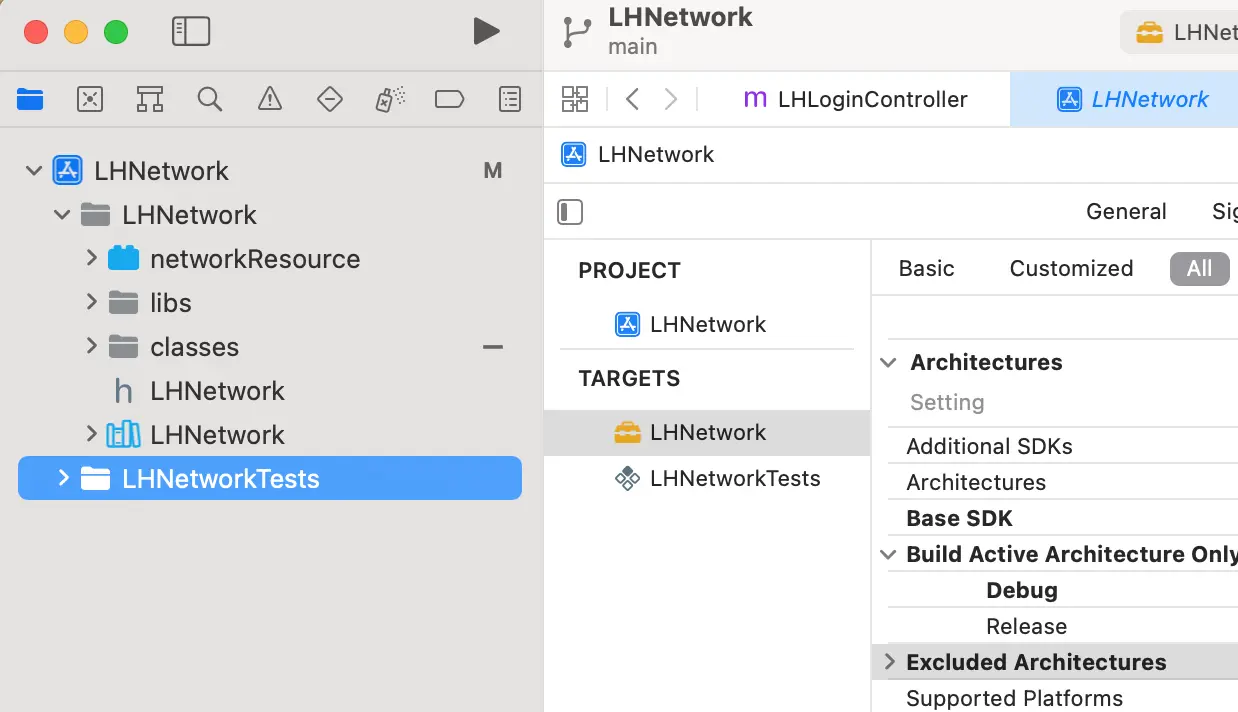The height and width of the screenshot is (712, 1238).
Task: Open the Breakpoint navigator icon
Action: (x=450, y=99)
